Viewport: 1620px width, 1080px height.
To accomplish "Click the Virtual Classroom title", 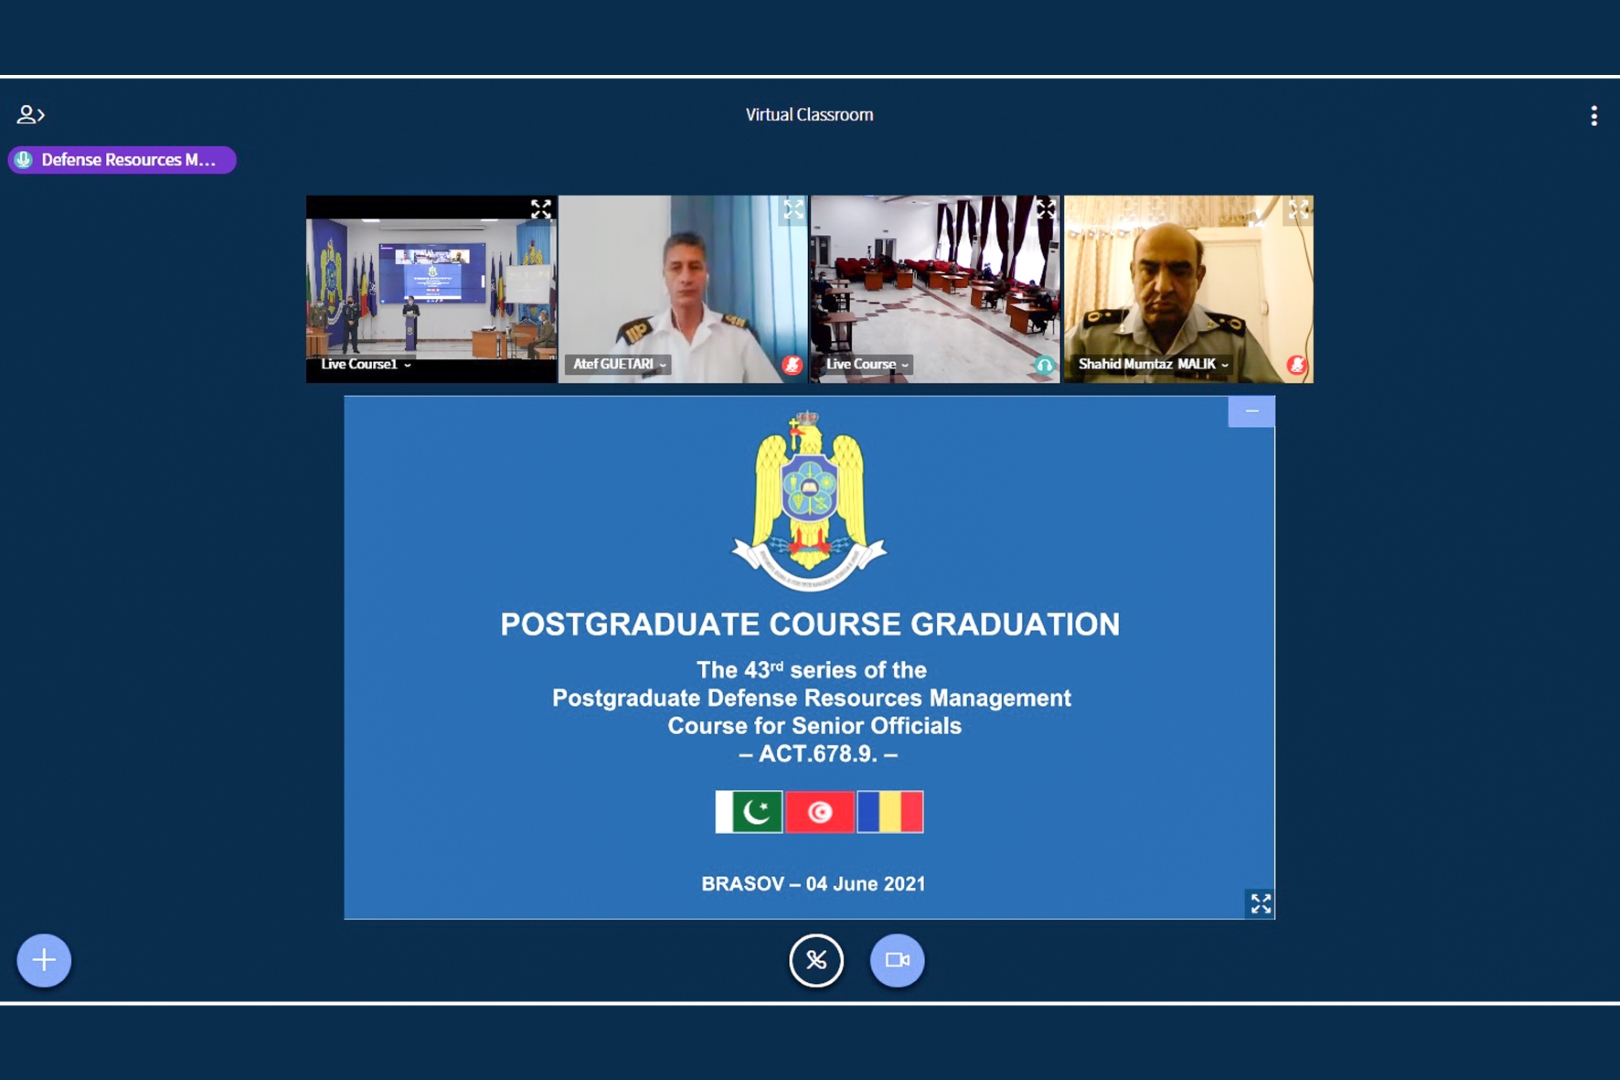I will [809, 115].
